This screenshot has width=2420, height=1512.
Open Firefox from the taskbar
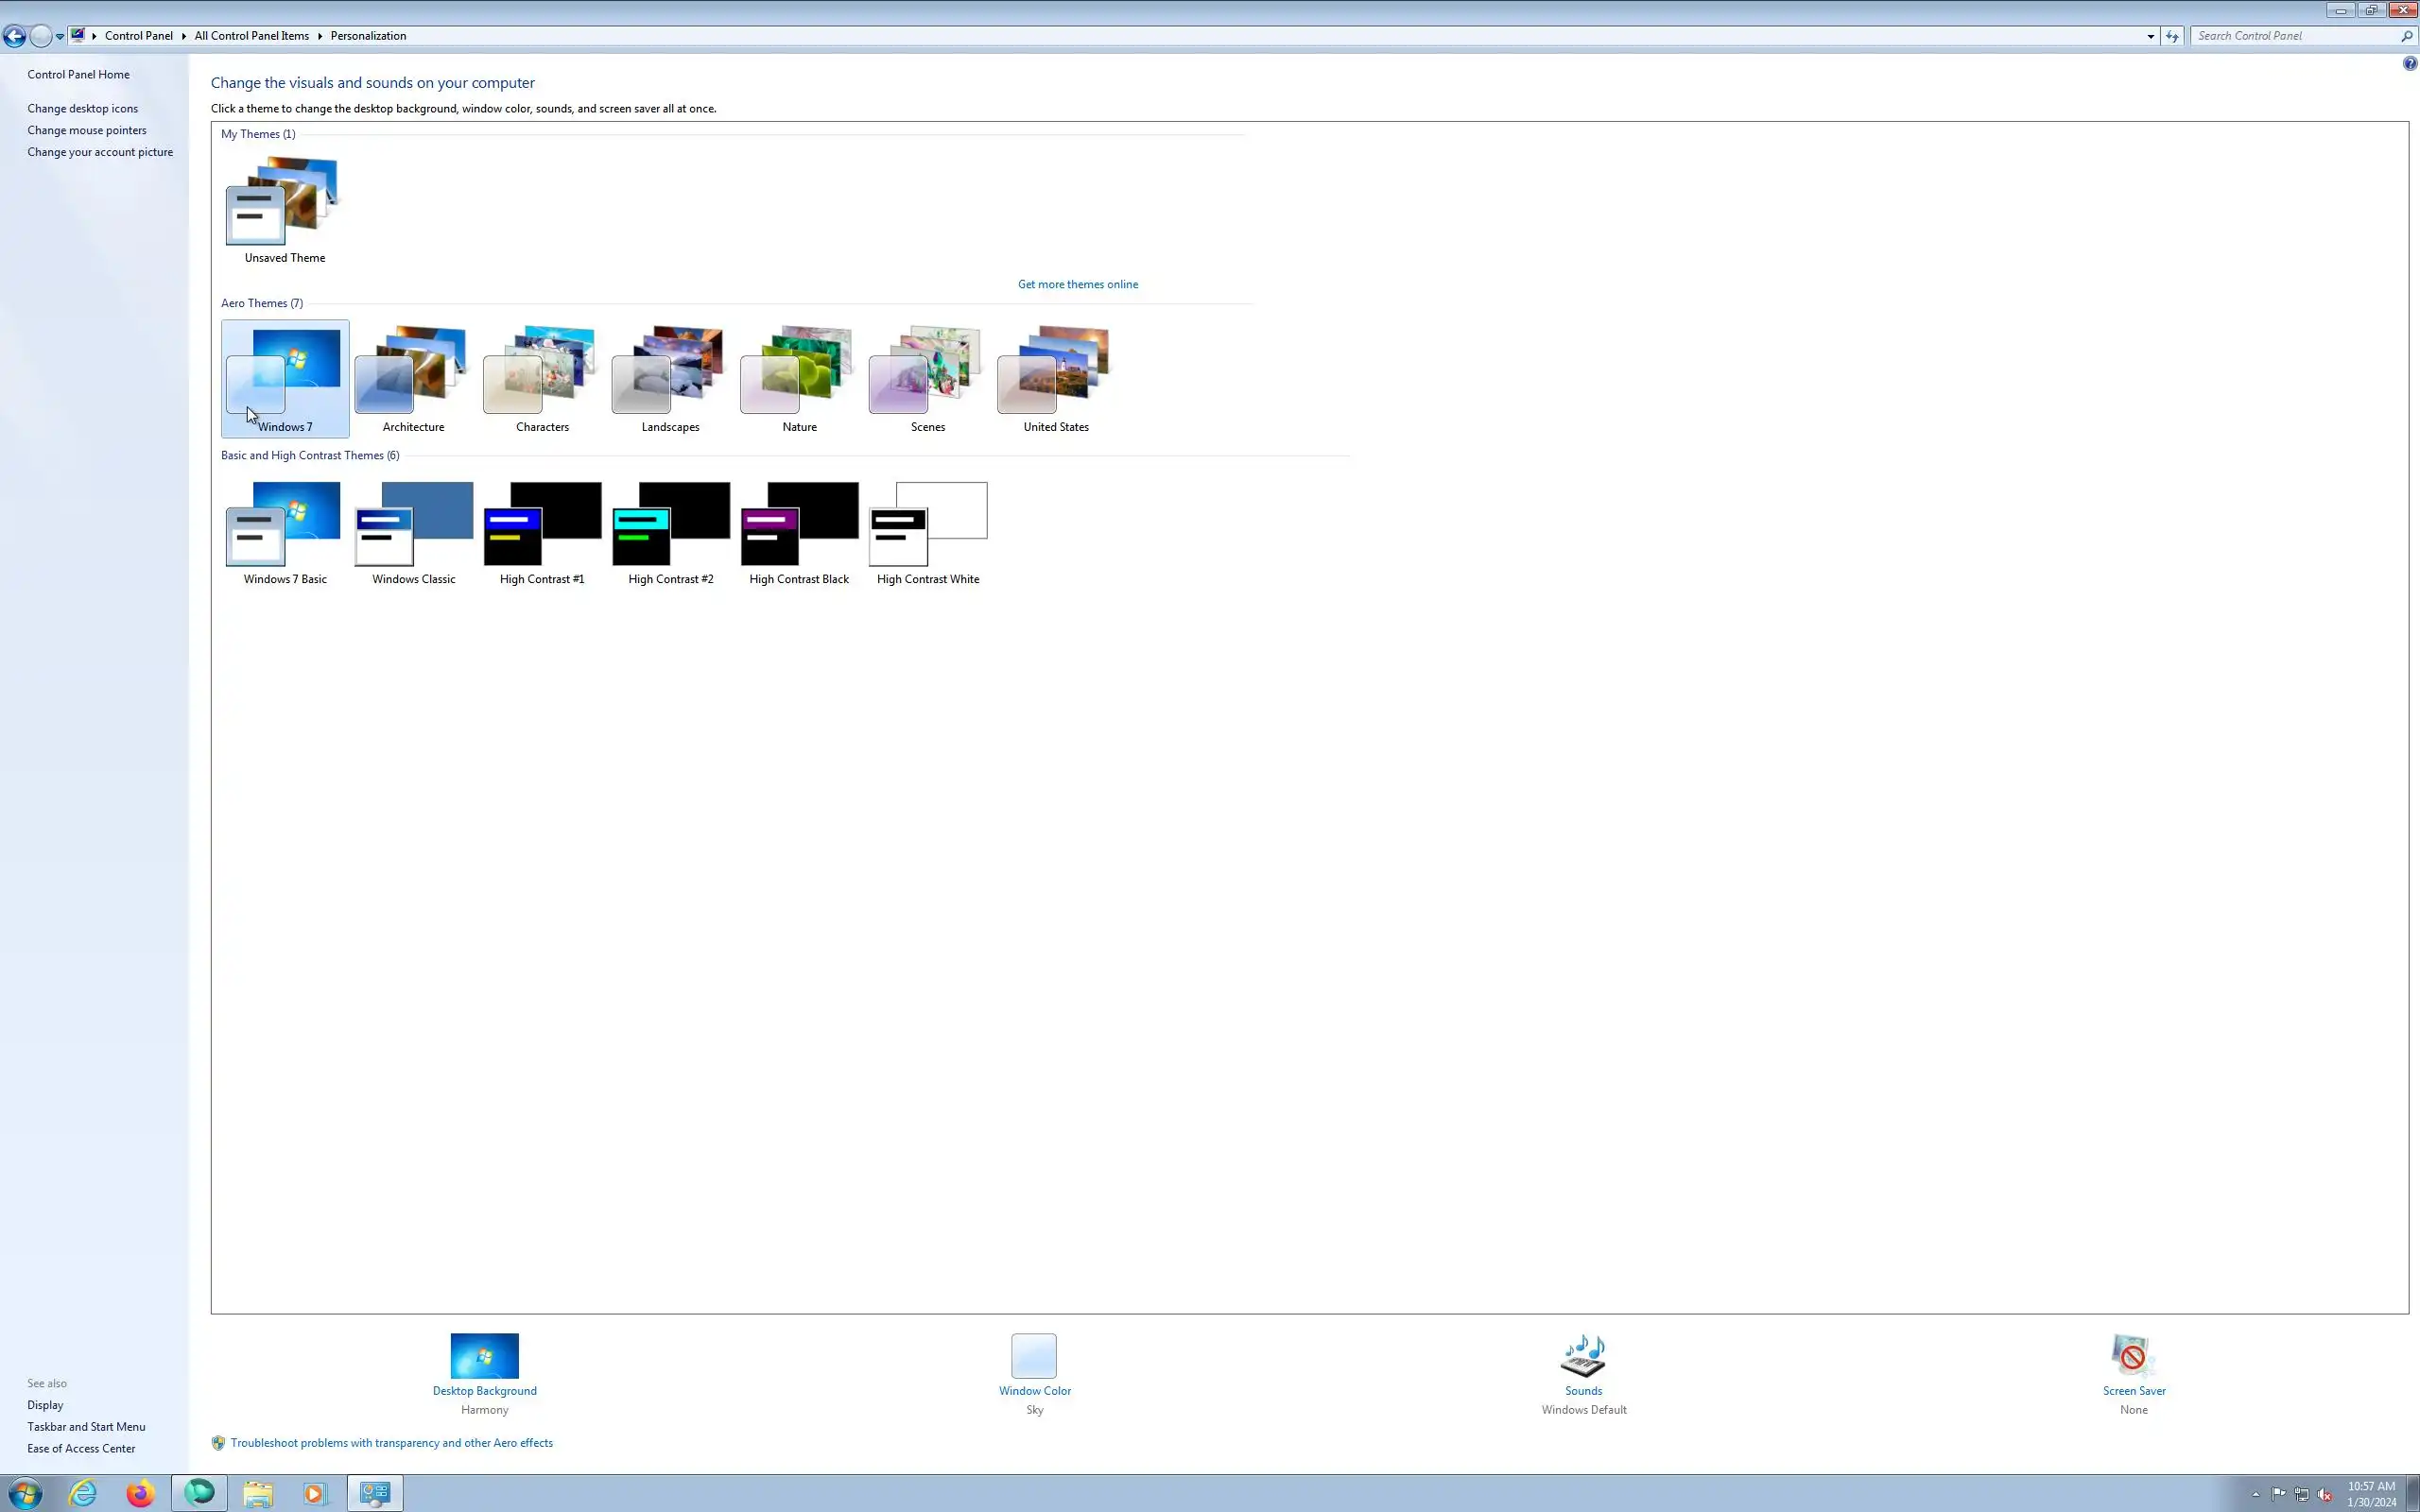click(x=140, y=1493)
